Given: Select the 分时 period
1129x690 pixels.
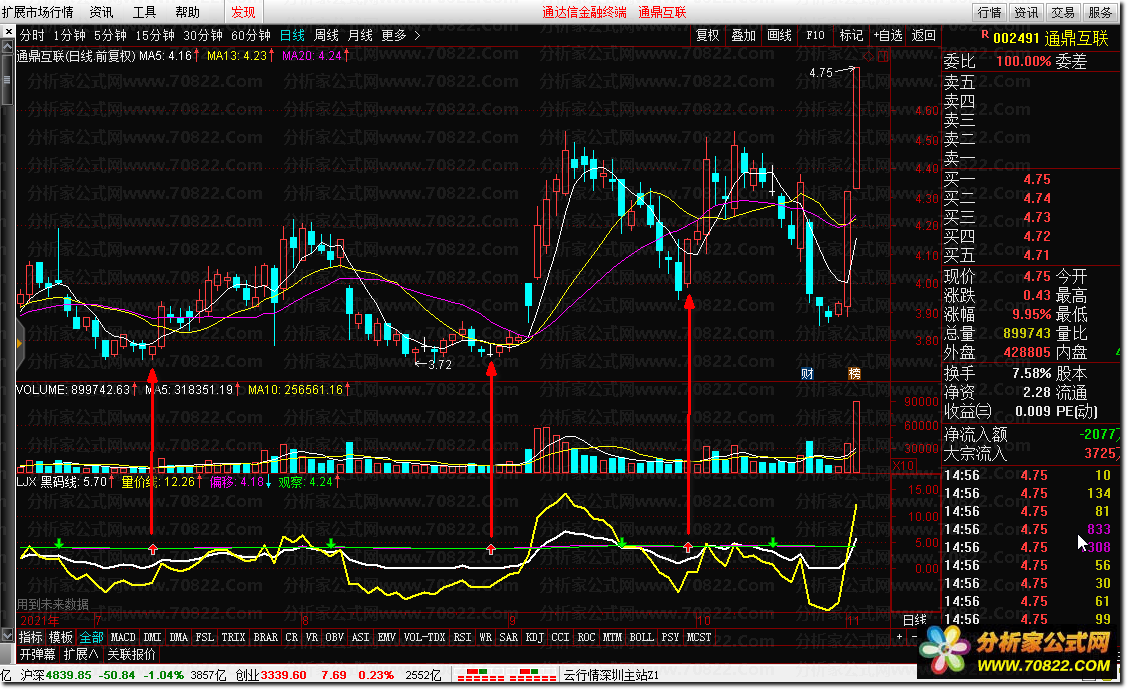Looking at the screenshot, I should pos(32,35).
